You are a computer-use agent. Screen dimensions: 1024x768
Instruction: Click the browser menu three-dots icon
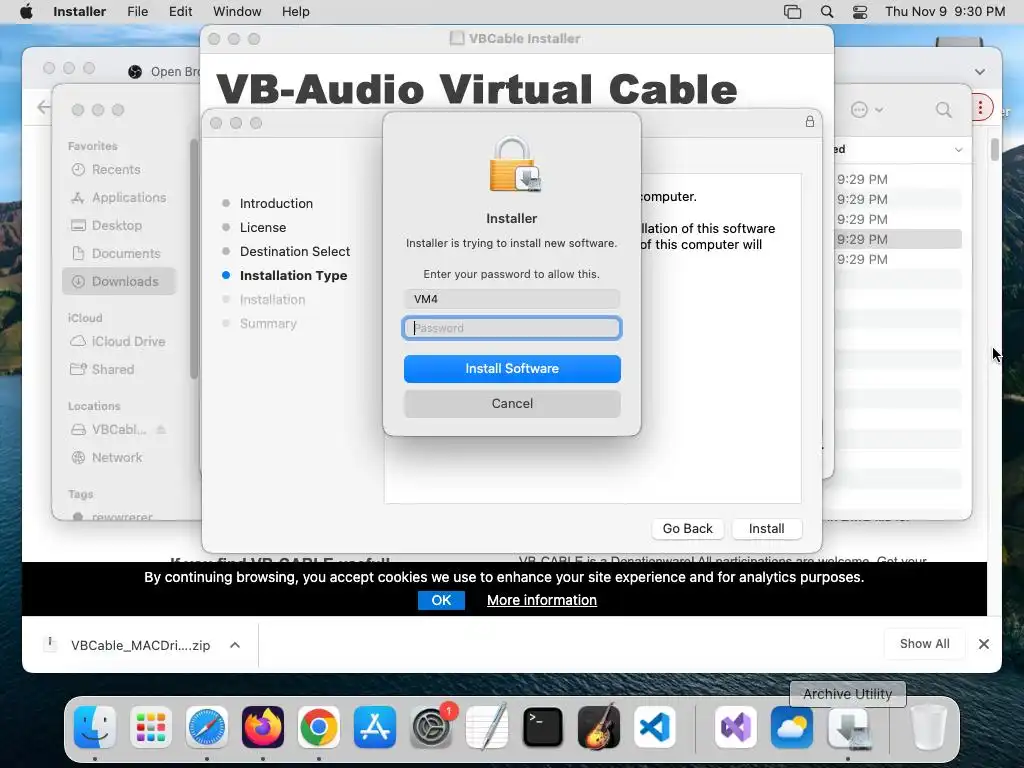coord(980,108)
